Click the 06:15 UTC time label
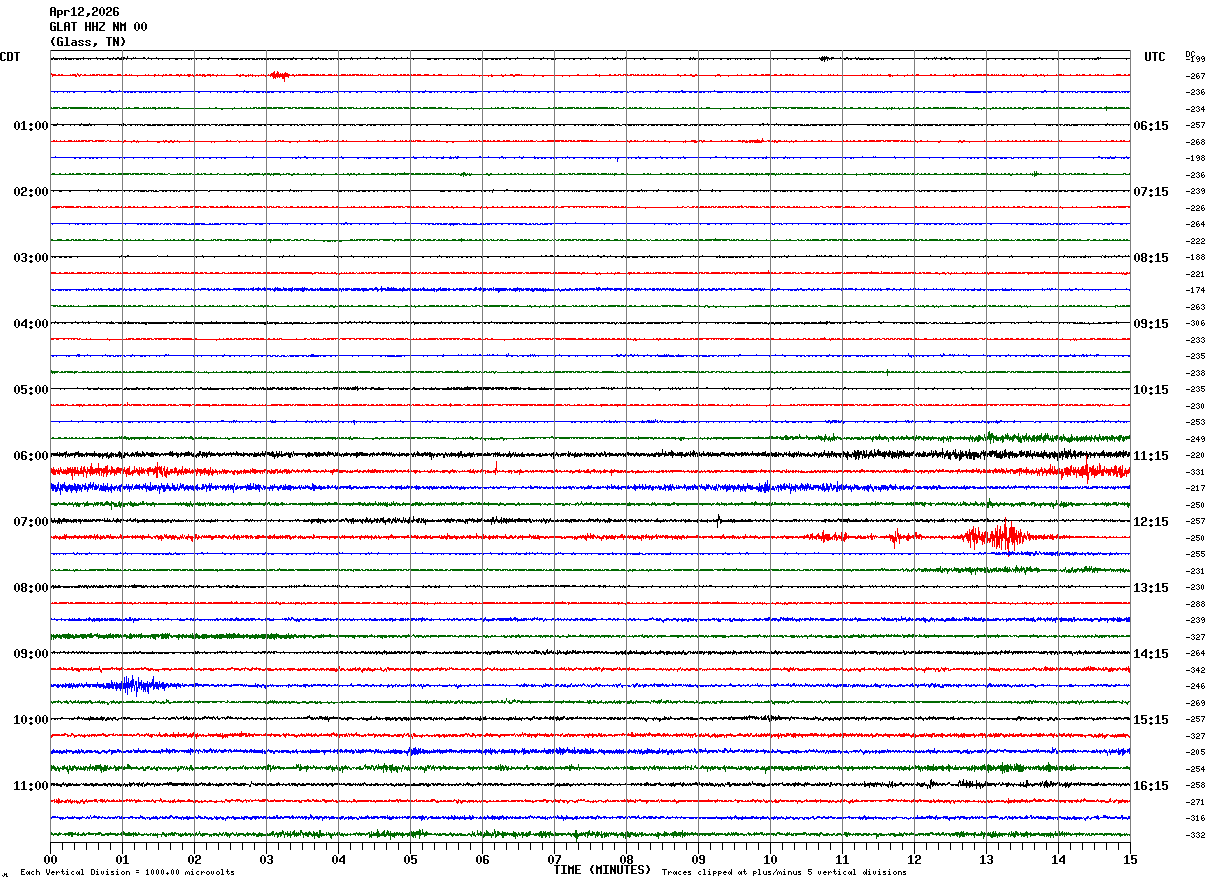This screenshot has height=886, width=1210. 1150,126
